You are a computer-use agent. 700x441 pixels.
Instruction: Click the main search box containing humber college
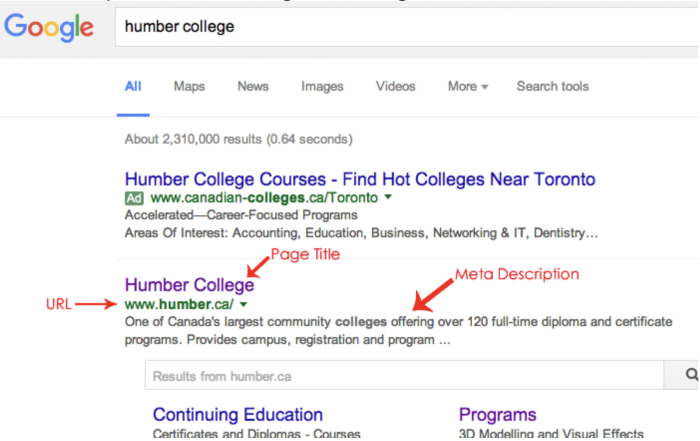coord(407,27)
